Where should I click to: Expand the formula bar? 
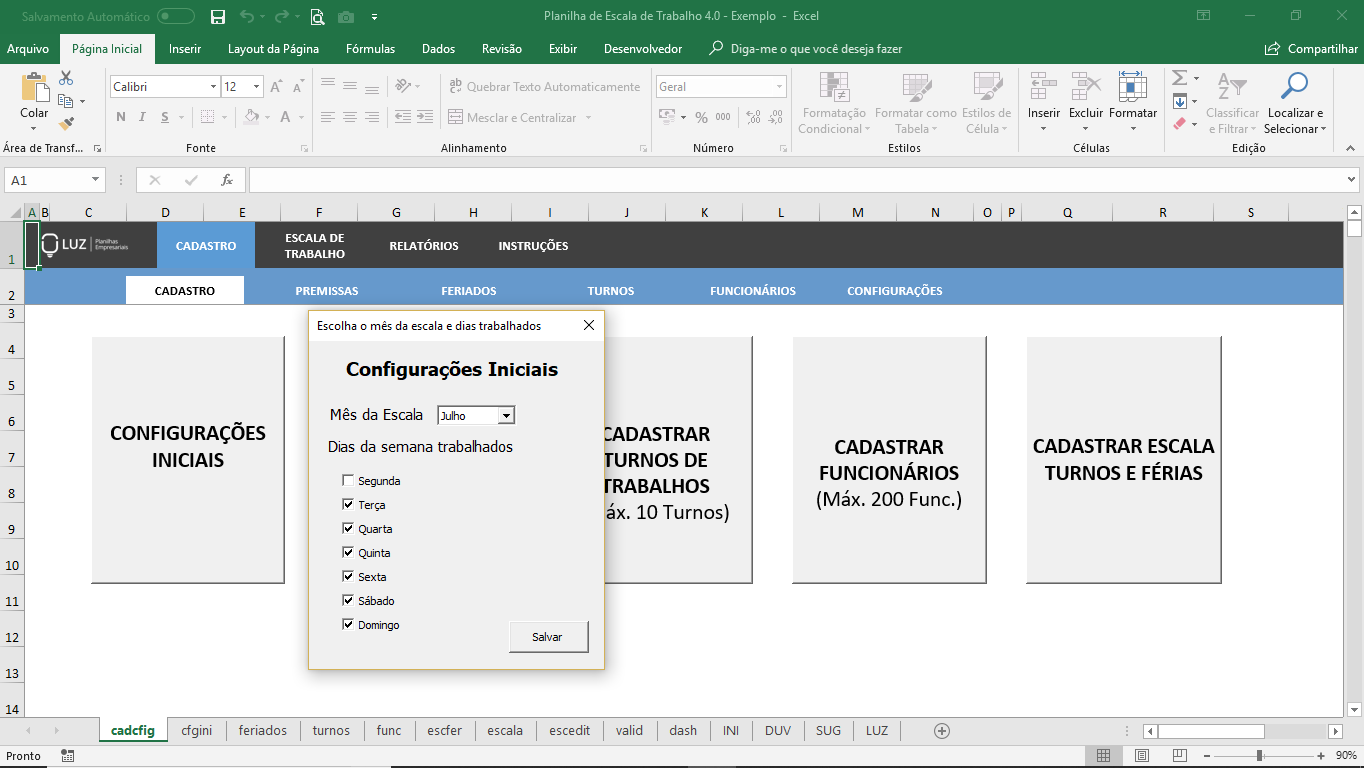click(1352, 180)
